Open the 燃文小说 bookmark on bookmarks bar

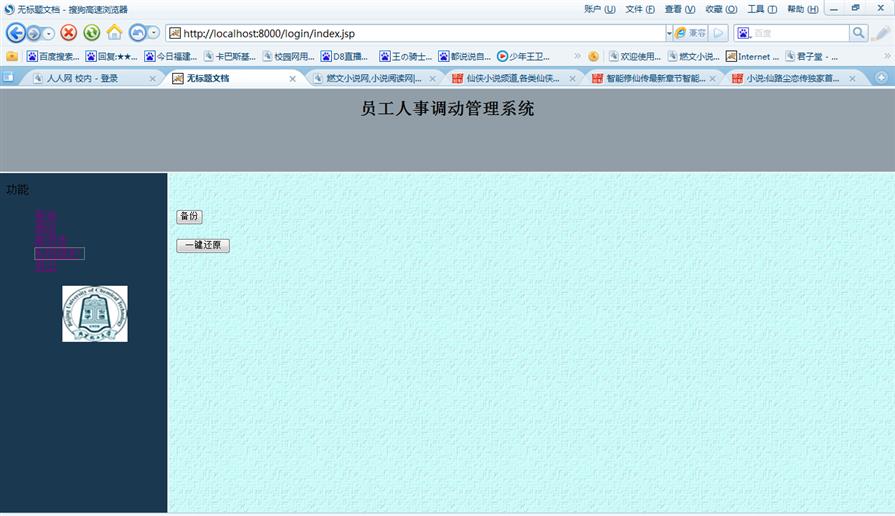click(x=694, y=56)
